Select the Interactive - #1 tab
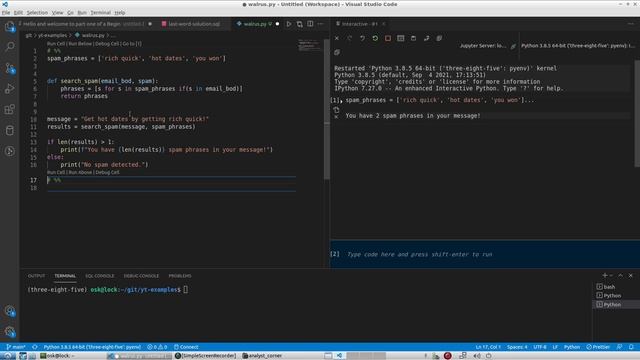Screen dimensions: 640x360 (360, 24)
